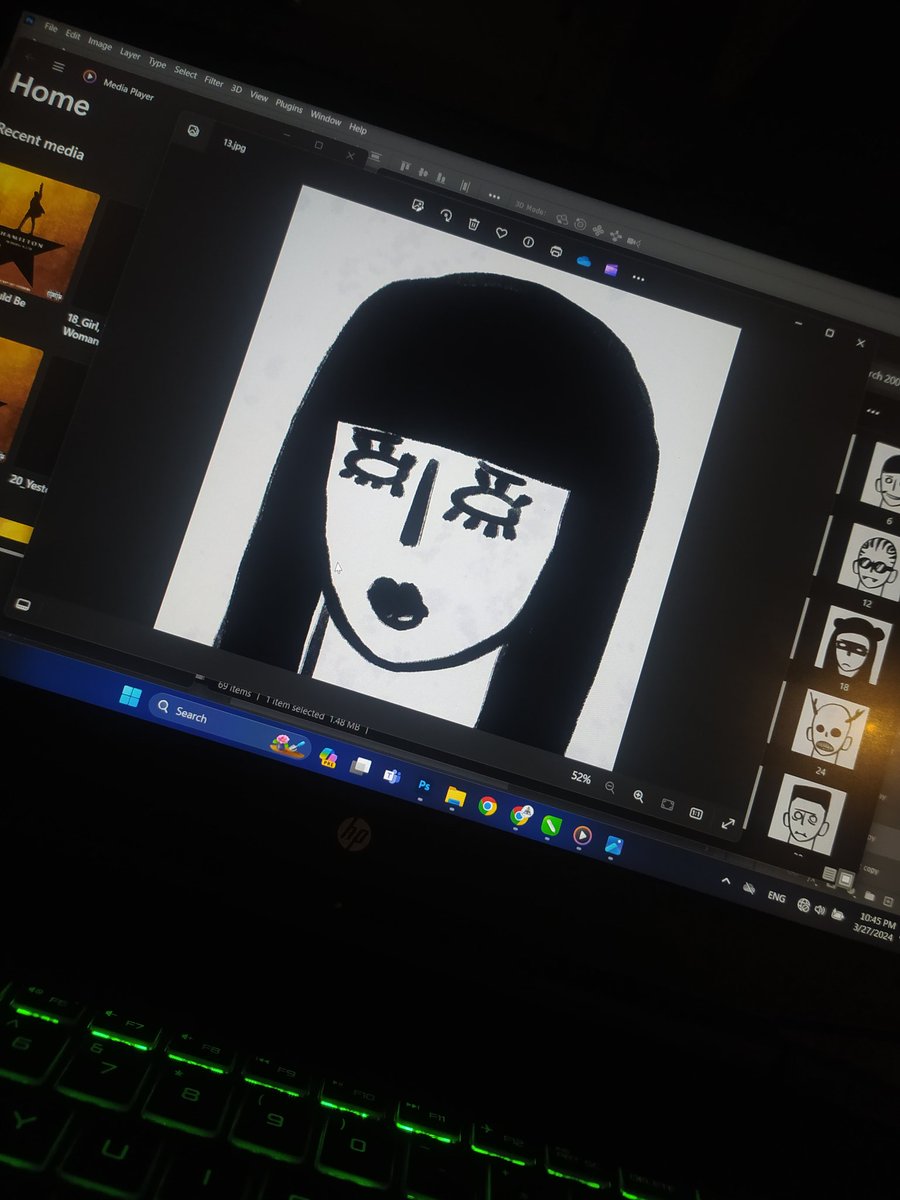
Task: Open the Windows Start menu
Action: (x=131, y=695)
